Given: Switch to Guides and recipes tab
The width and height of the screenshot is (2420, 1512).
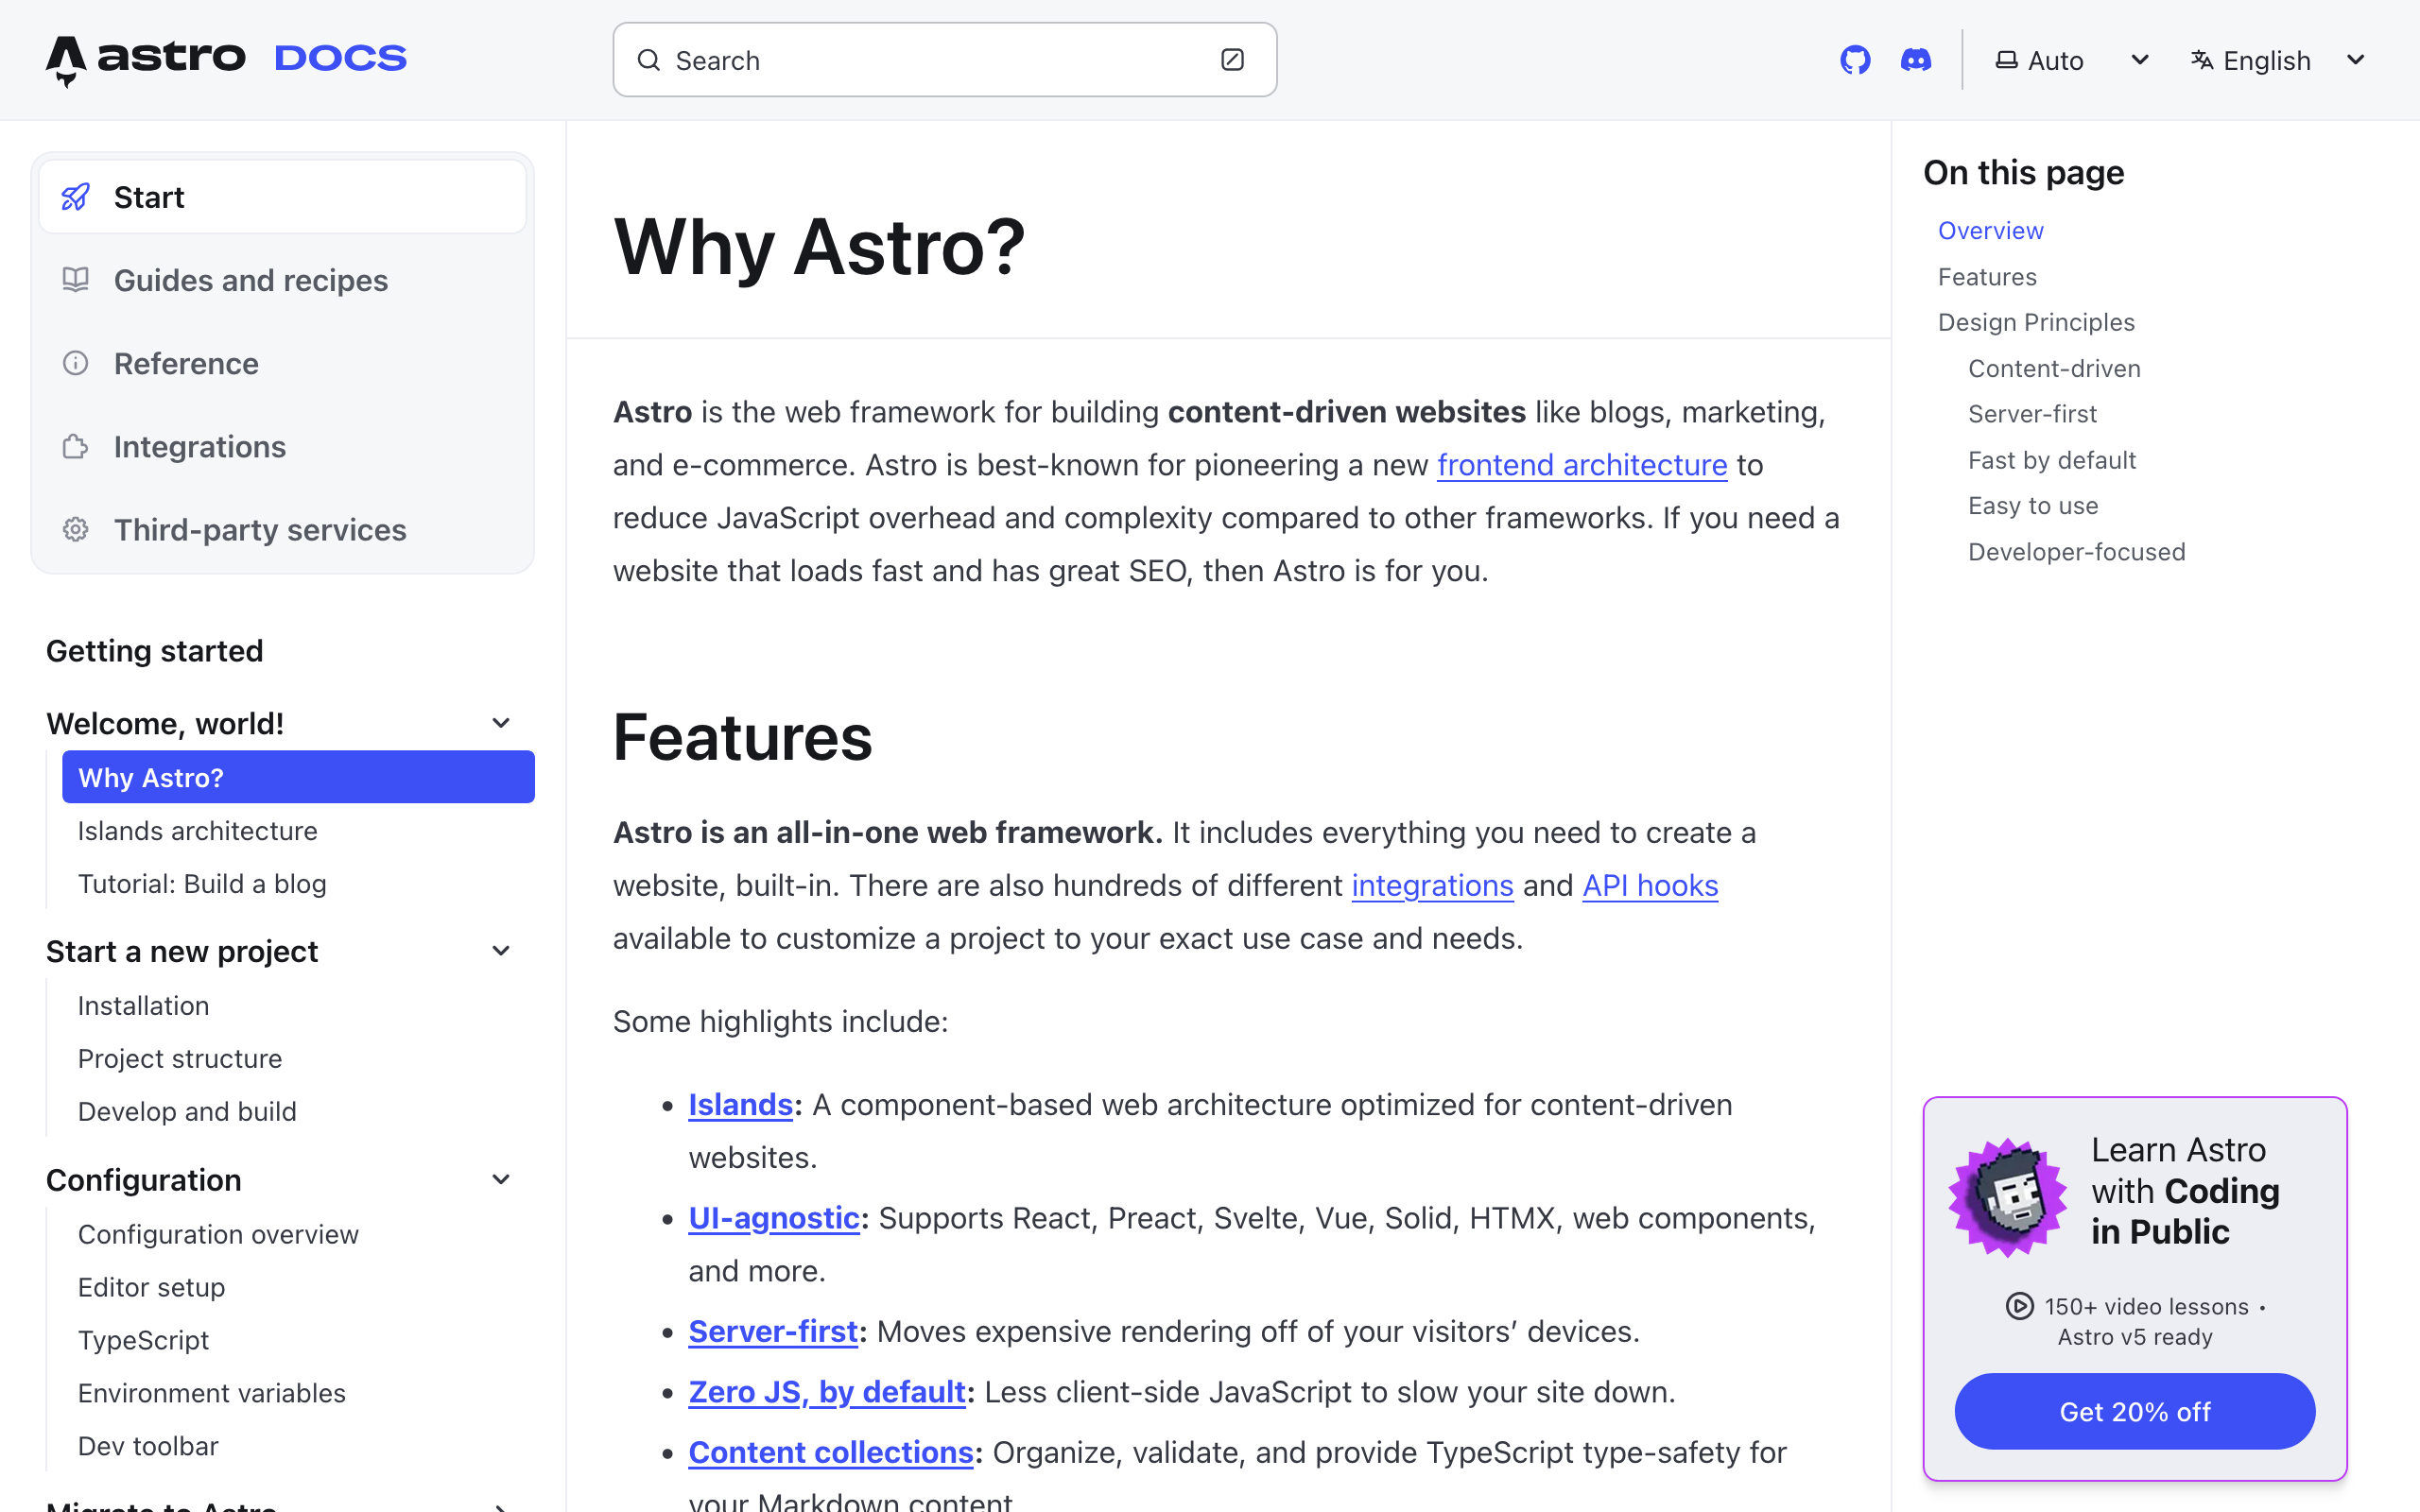Looking at the screenshot, I should tap(283, 280).
